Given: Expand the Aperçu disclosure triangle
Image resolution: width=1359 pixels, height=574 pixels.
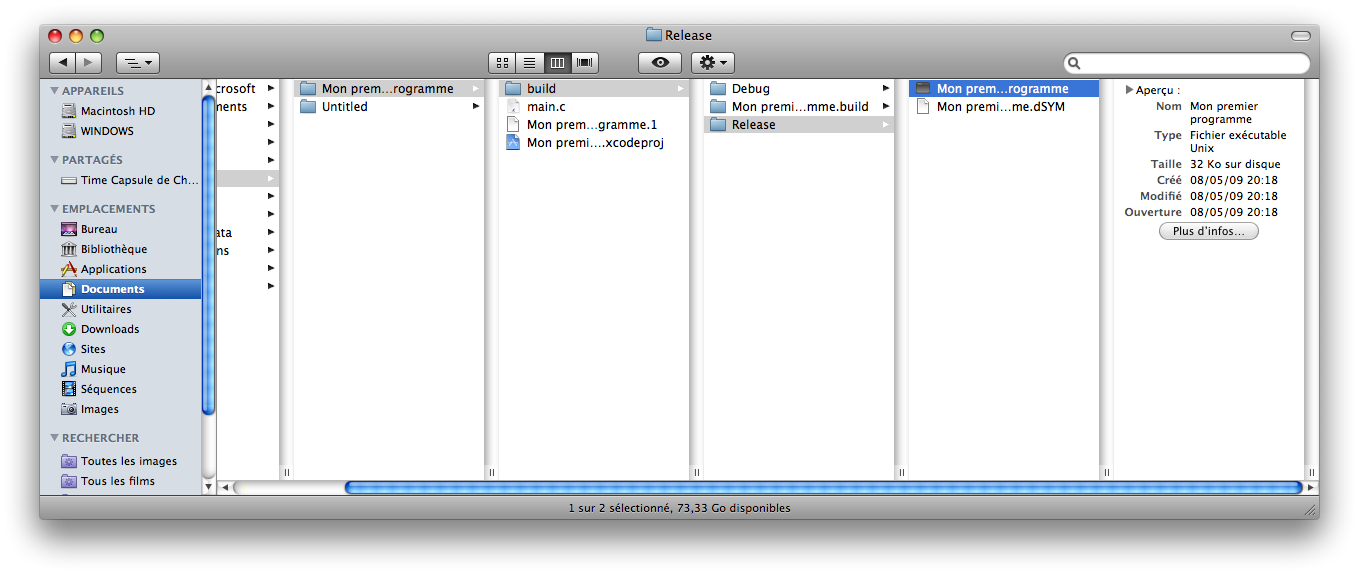Looking at the screenshot, I should point(1129,90).
